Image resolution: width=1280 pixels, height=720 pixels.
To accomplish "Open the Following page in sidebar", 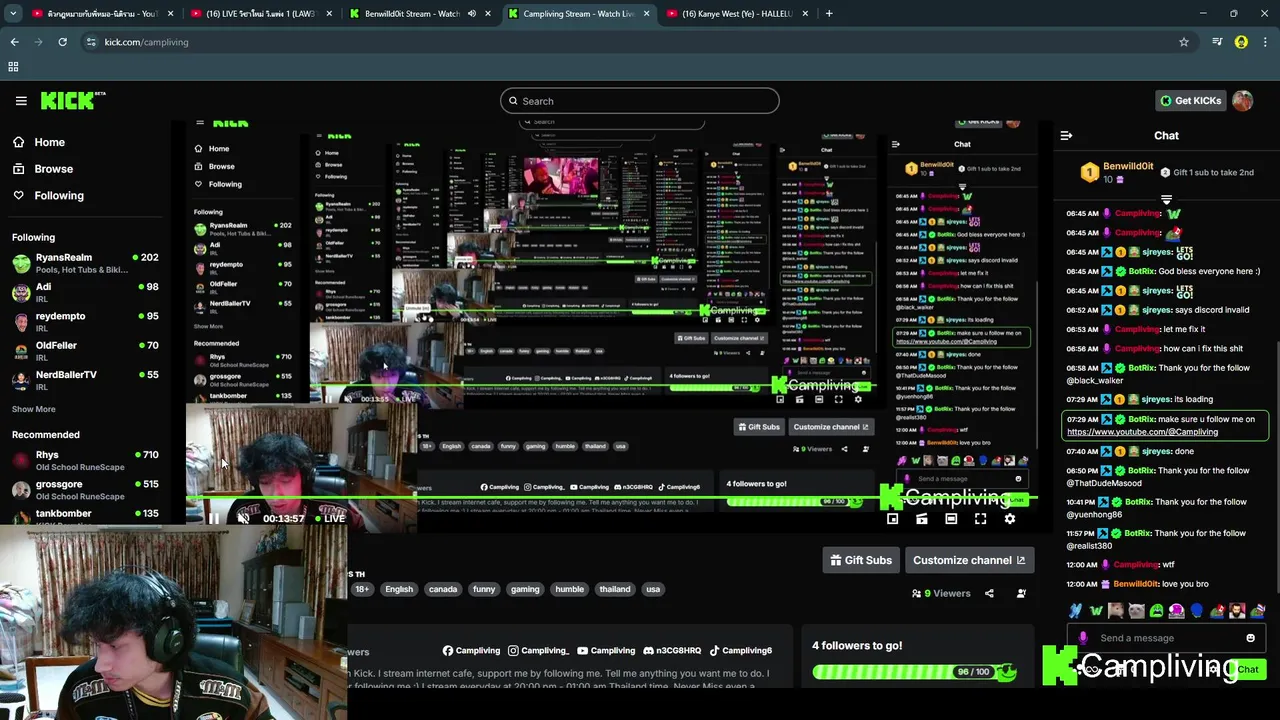I will (58, 195).
